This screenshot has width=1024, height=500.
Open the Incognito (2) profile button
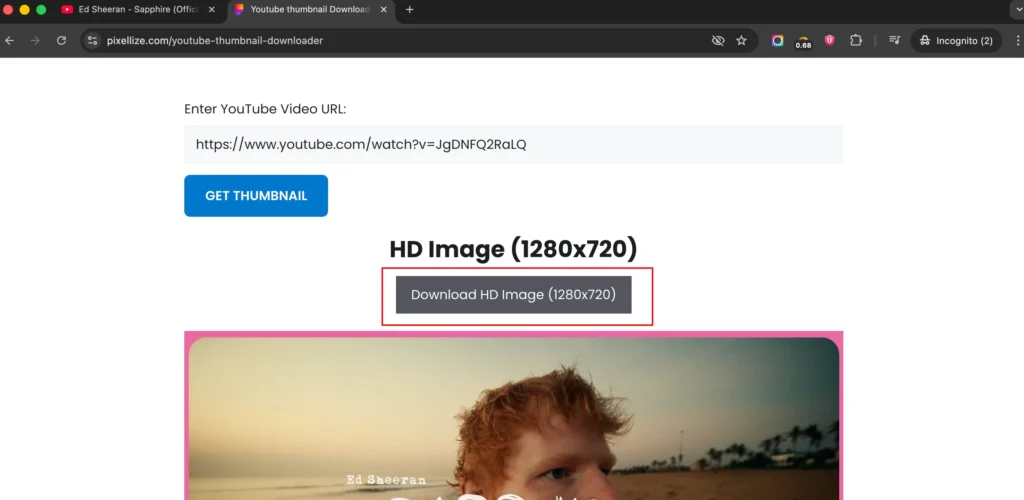coord(956,40)
